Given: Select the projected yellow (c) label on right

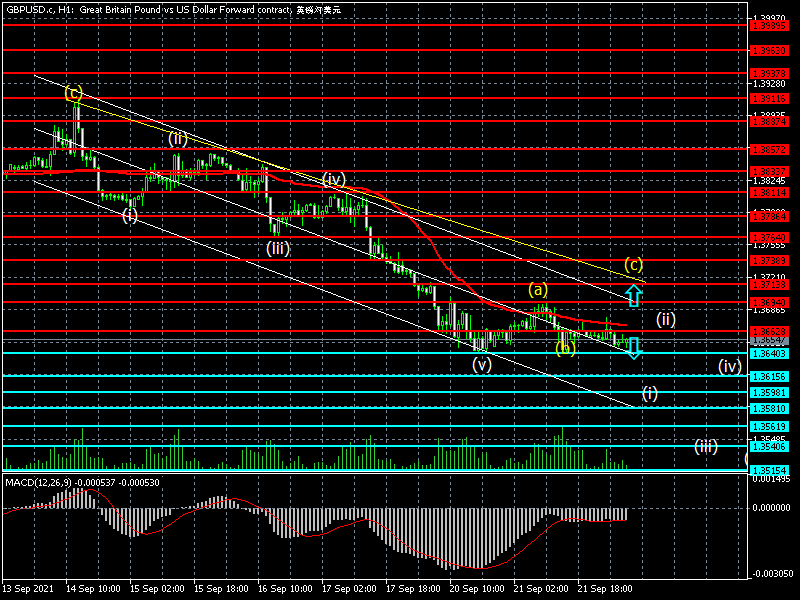Looking at the screenshot, I should point(633,265).
